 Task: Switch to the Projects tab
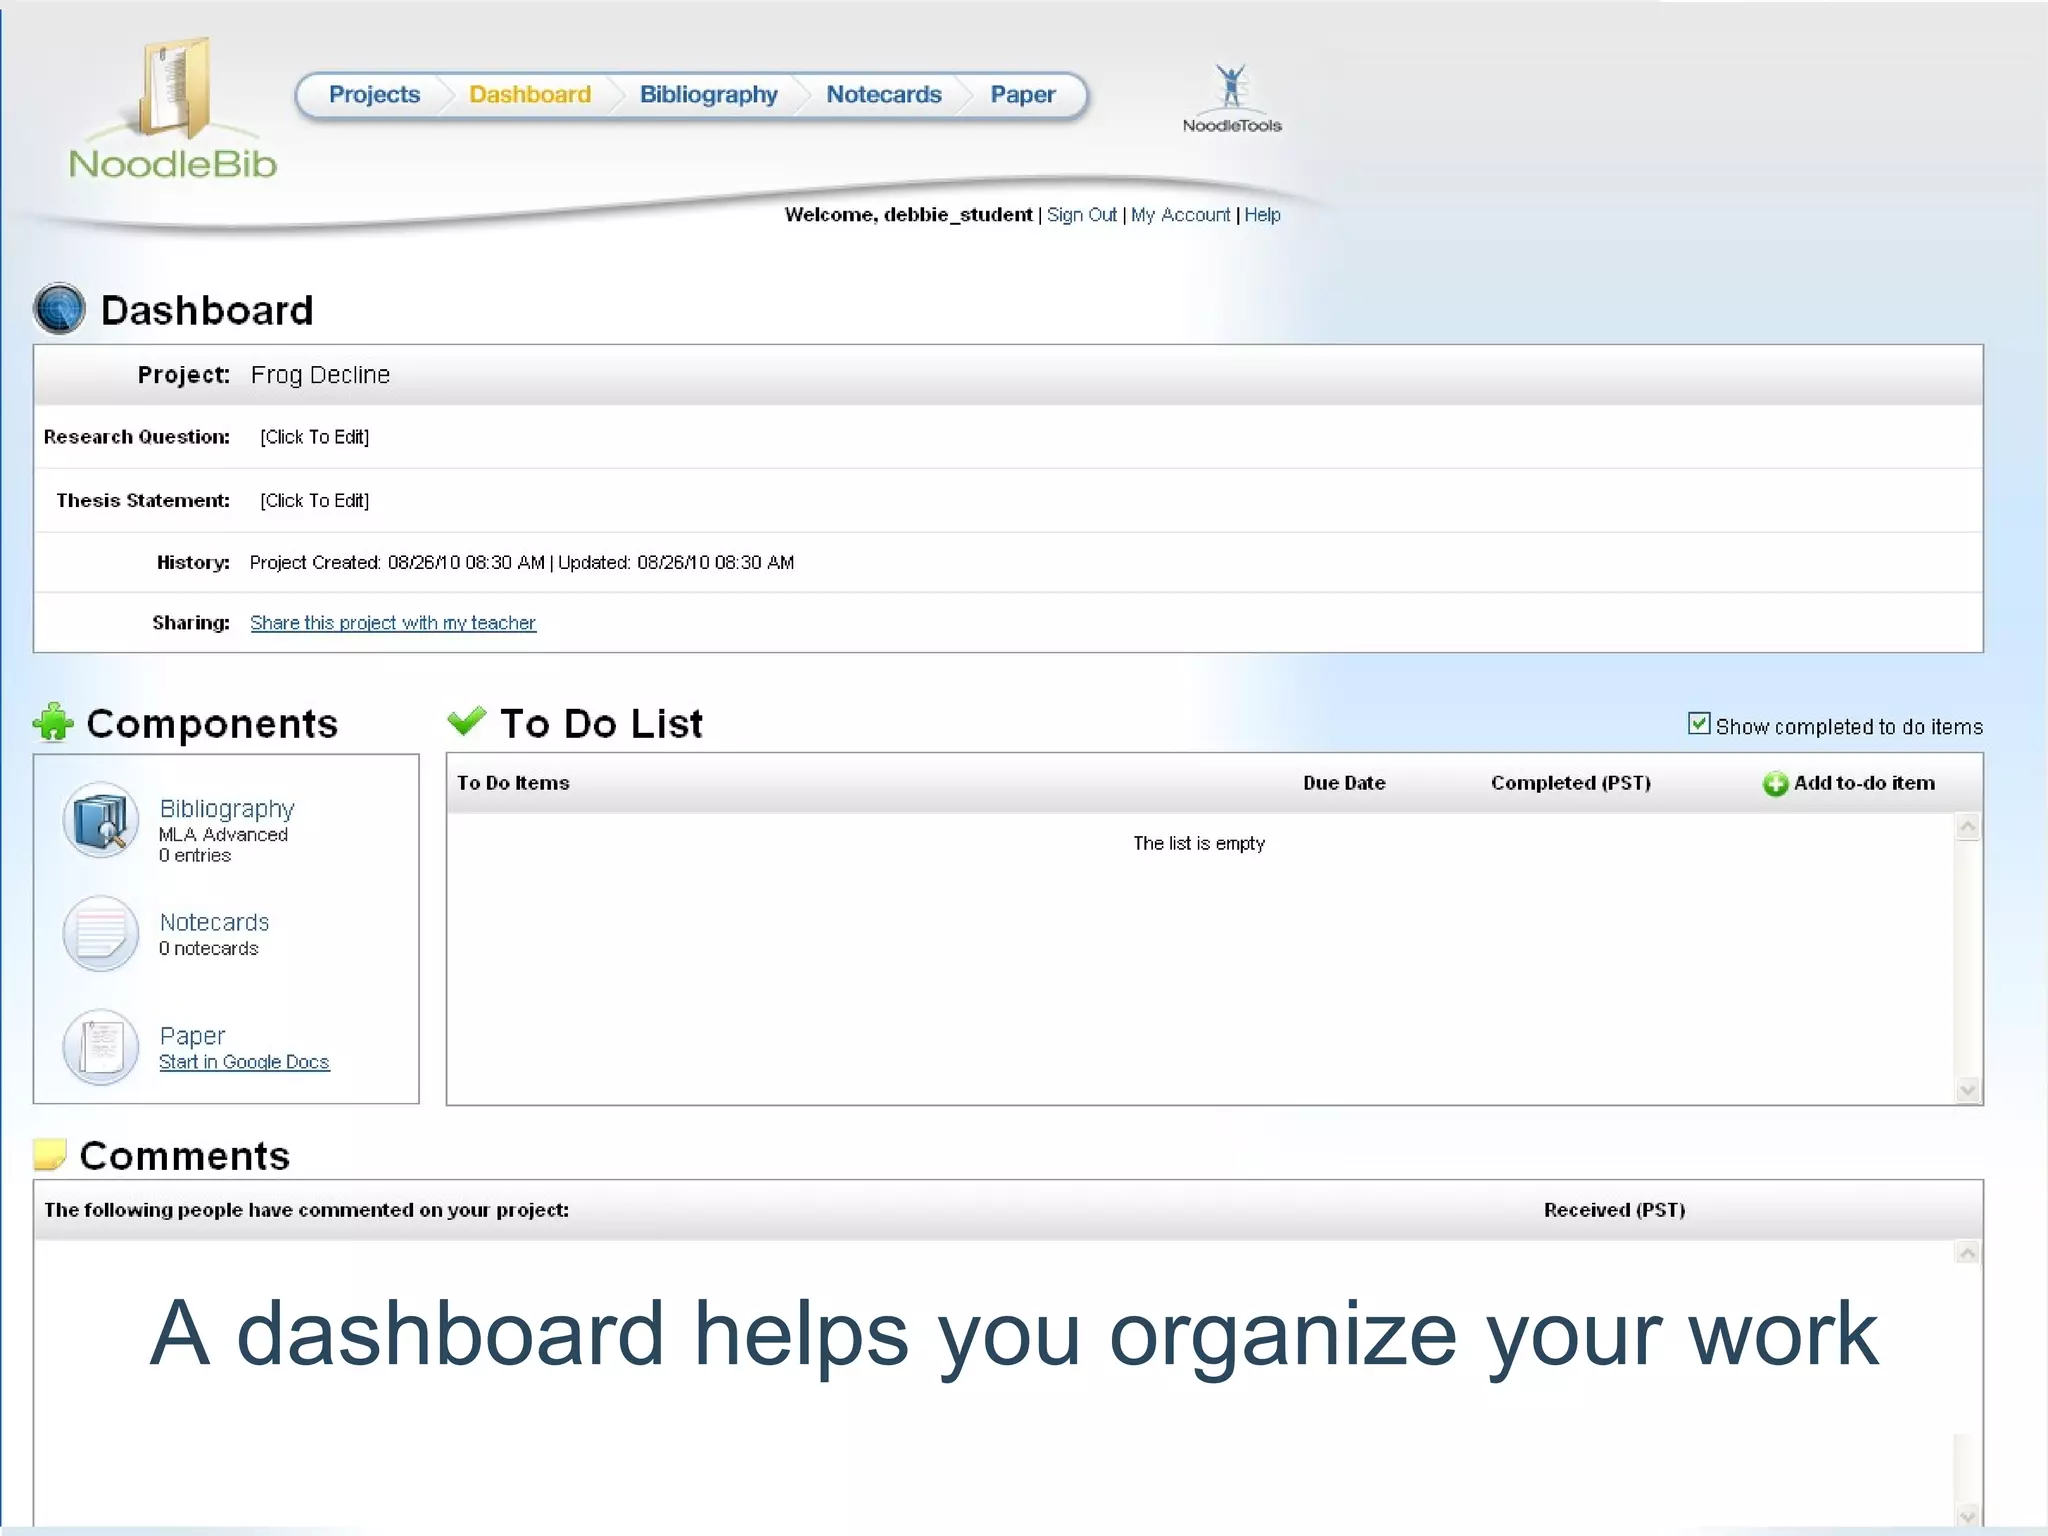pyautogui.click(x=375, y=95)
